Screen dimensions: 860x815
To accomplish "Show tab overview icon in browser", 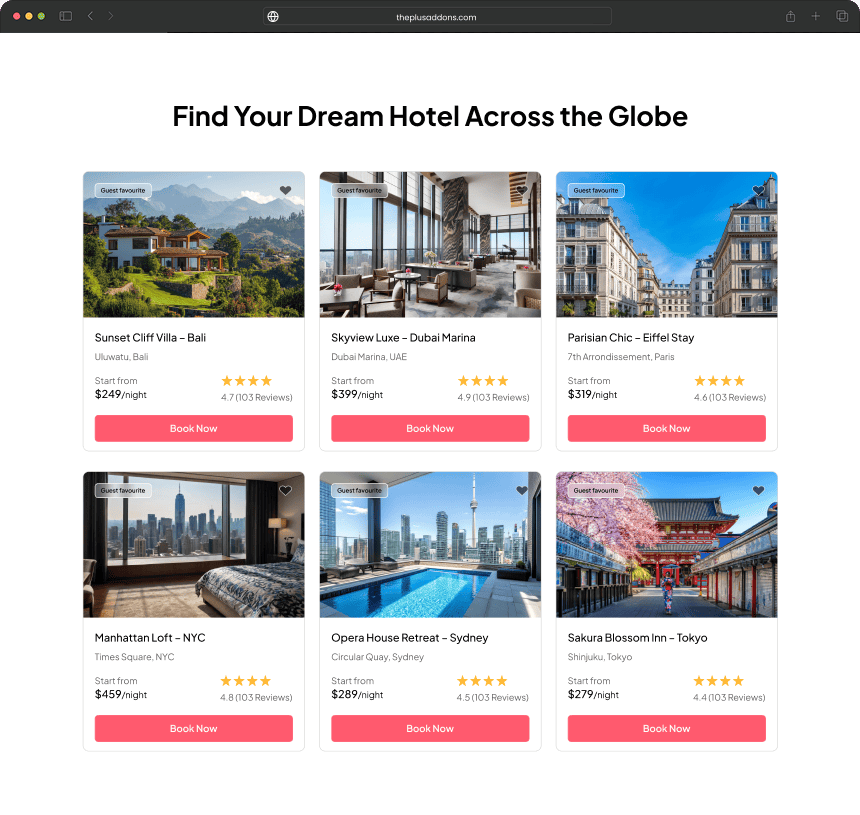I will click(x=842, y=16).
